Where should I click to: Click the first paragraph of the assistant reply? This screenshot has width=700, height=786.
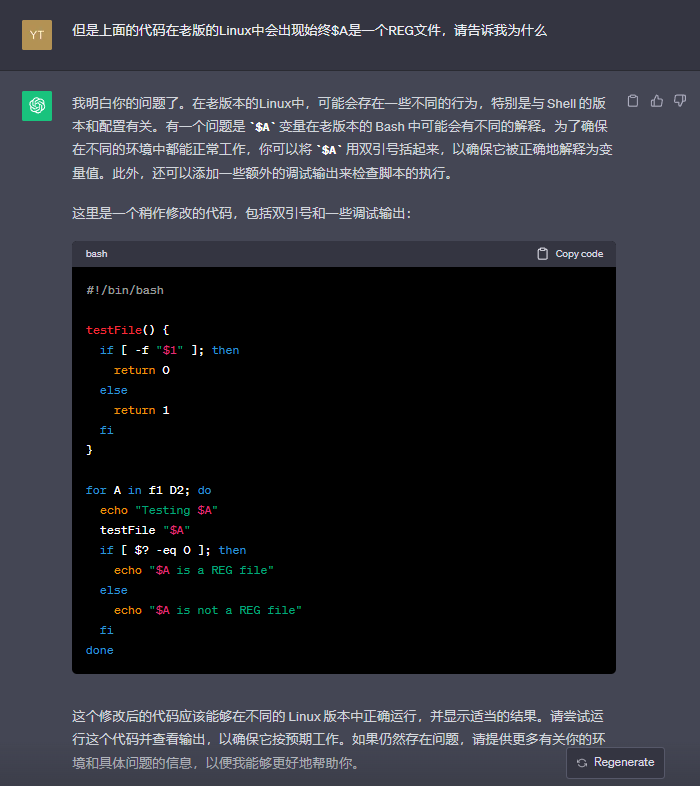(342, 138)
